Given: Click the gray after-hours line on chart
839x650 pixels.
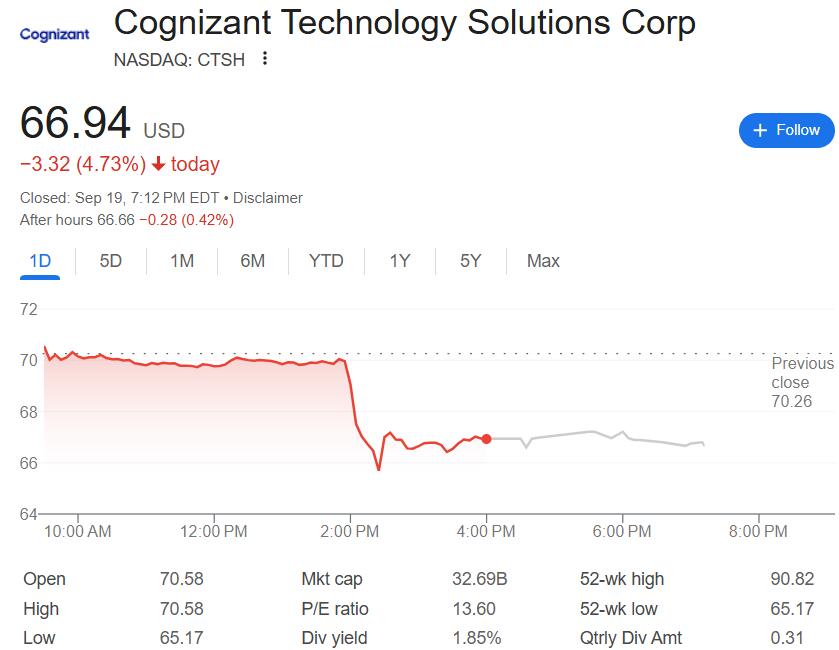Looking at the screenshot, I should [590, 433].
